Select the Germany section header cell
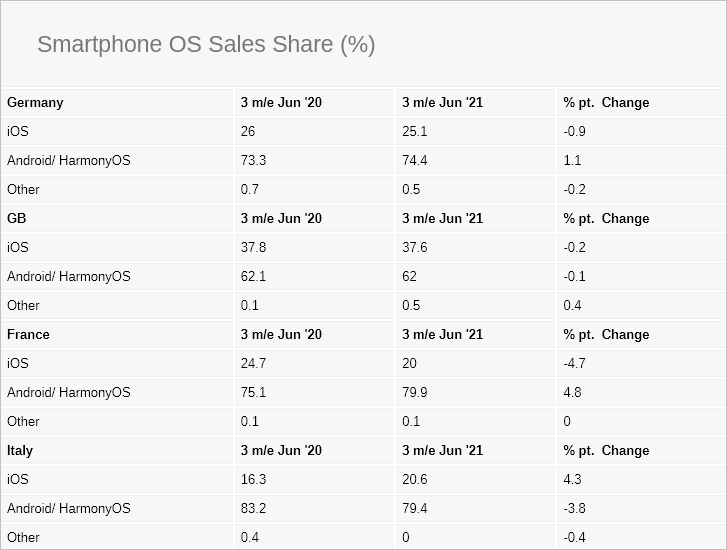The image size is (727, 550). pos(35,103)
